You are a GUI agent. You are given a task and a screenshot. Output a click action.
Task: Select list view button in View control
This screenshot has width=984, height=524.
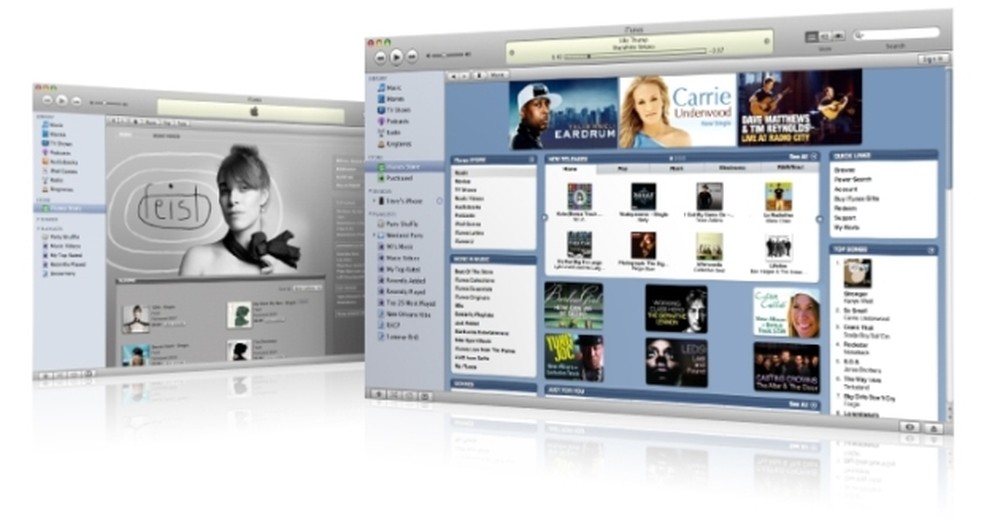pos(811,37)
